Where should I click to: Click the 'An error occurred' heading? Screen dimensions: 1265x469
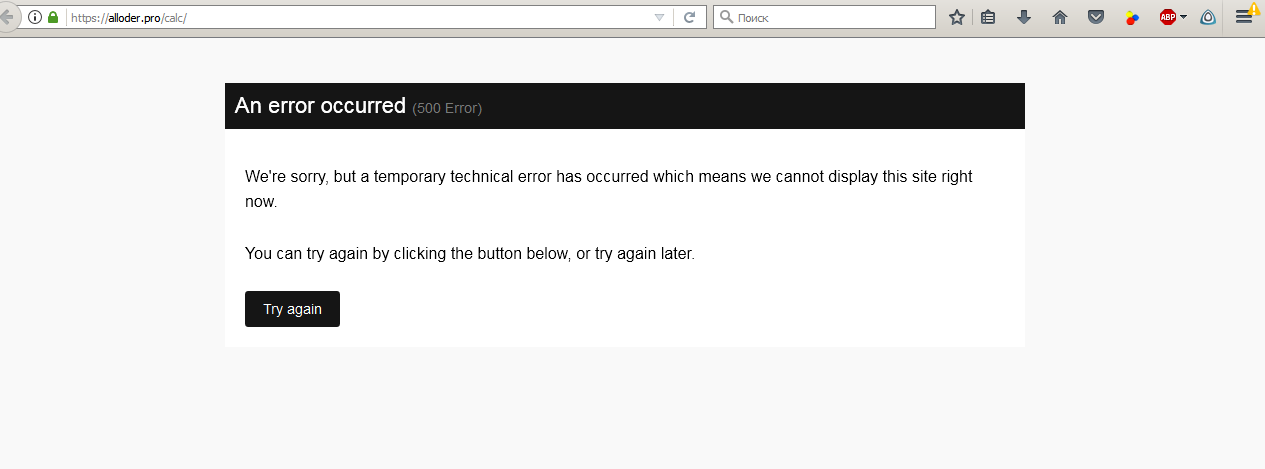(x=320, y=106)
